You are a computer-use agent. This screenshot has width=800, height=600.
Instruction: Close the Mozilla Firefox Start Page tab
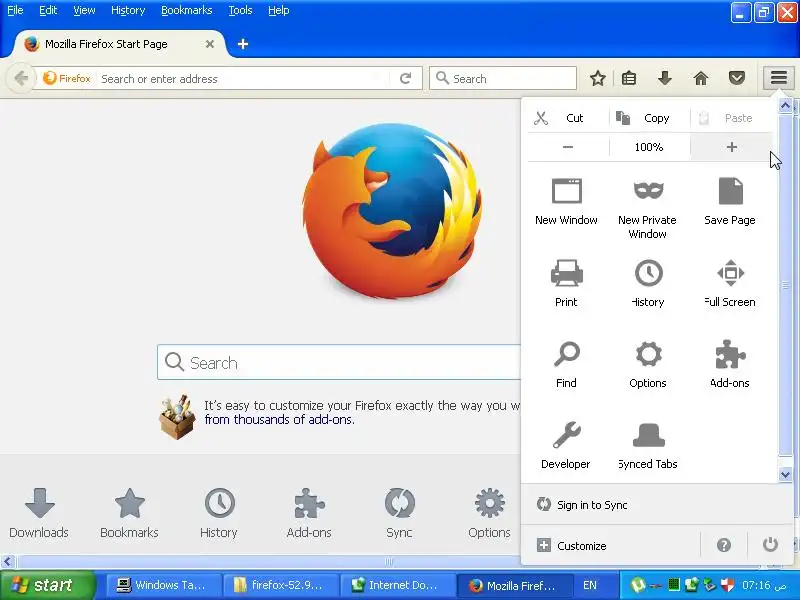(210, 44)
